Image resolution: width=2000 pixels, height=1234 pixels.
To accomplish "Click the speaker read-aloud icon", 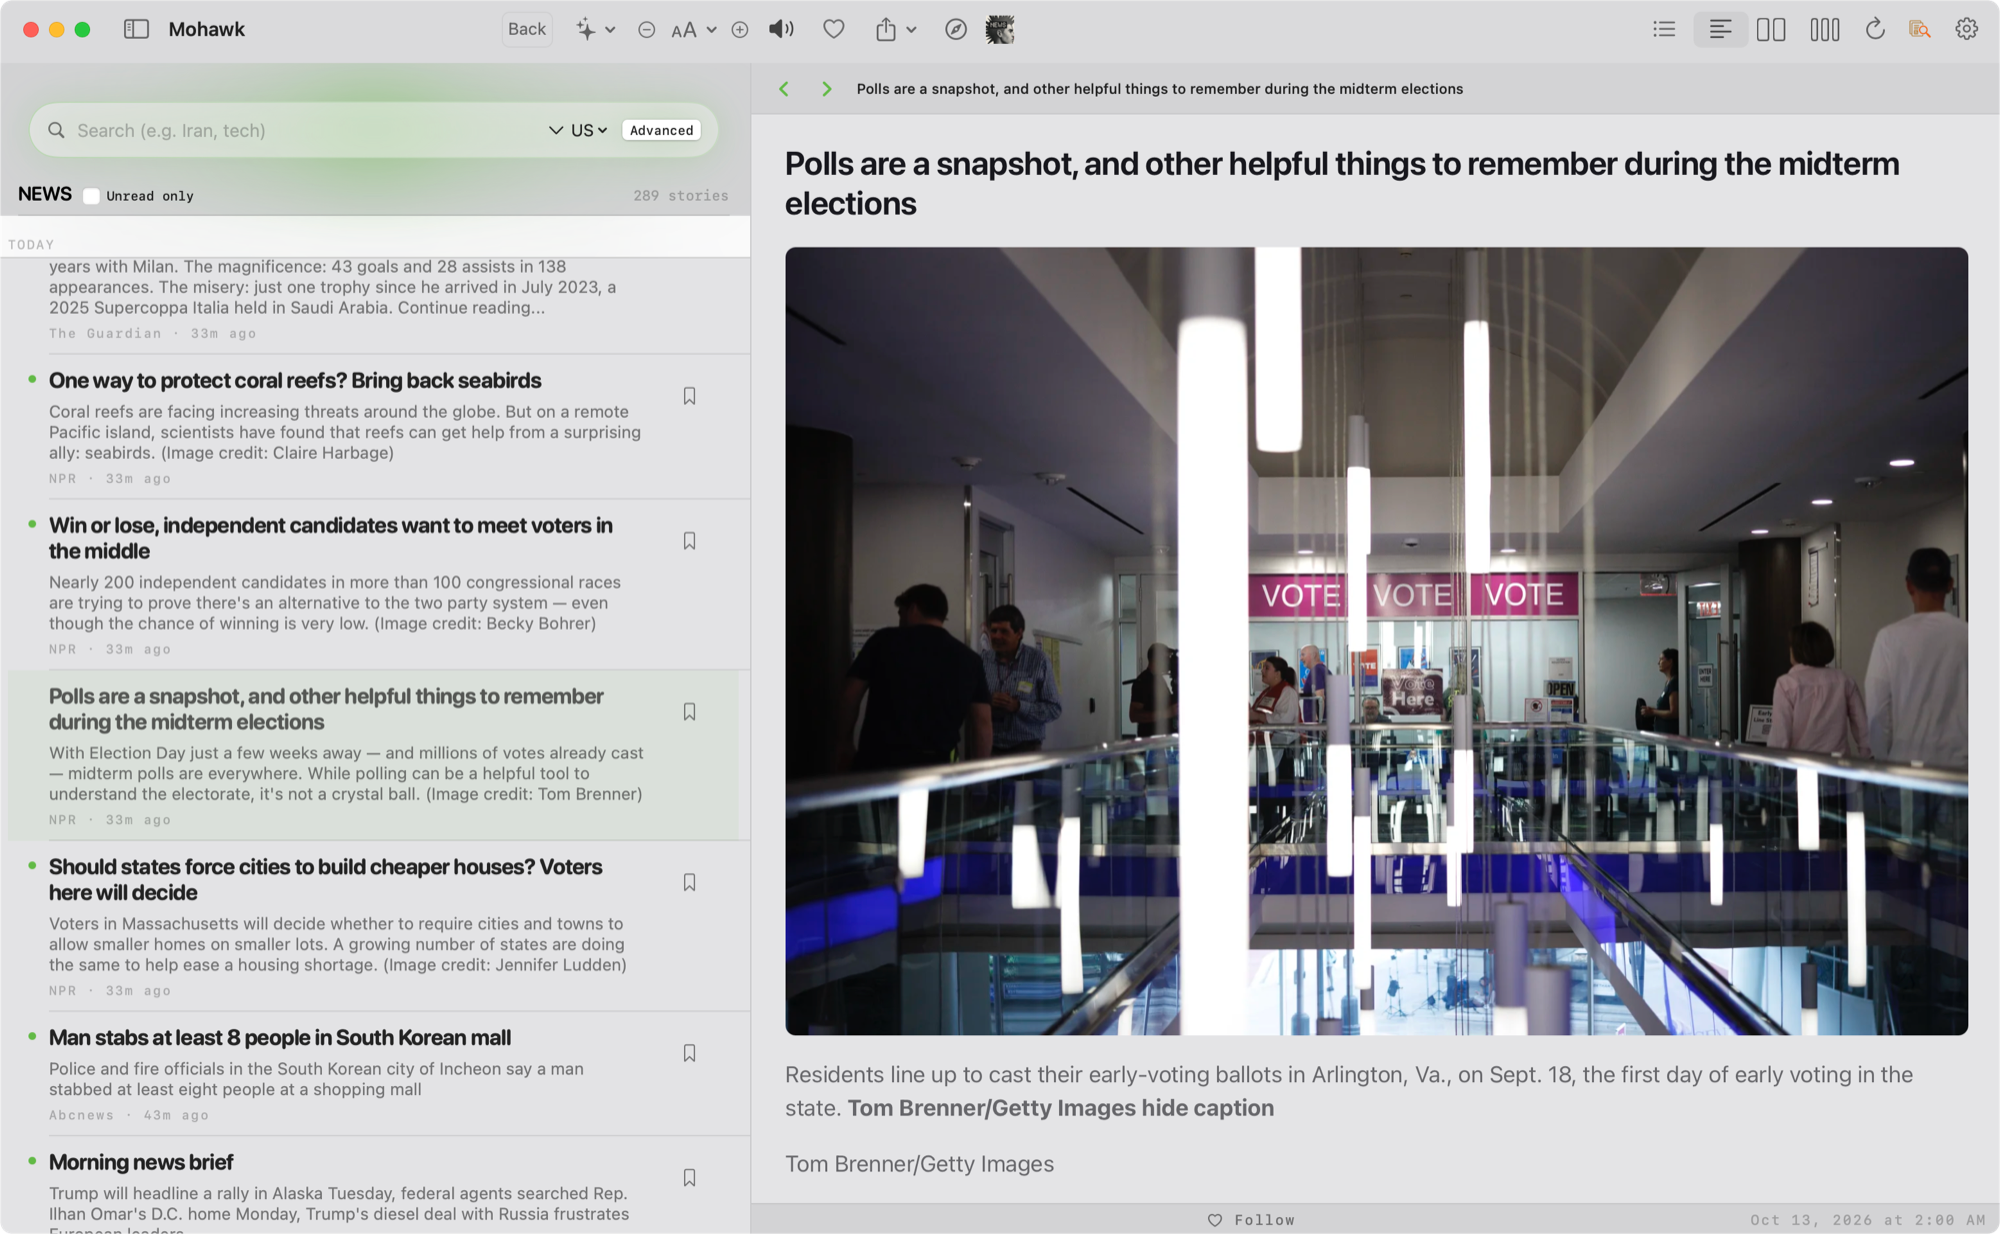I will click(781, 30).
